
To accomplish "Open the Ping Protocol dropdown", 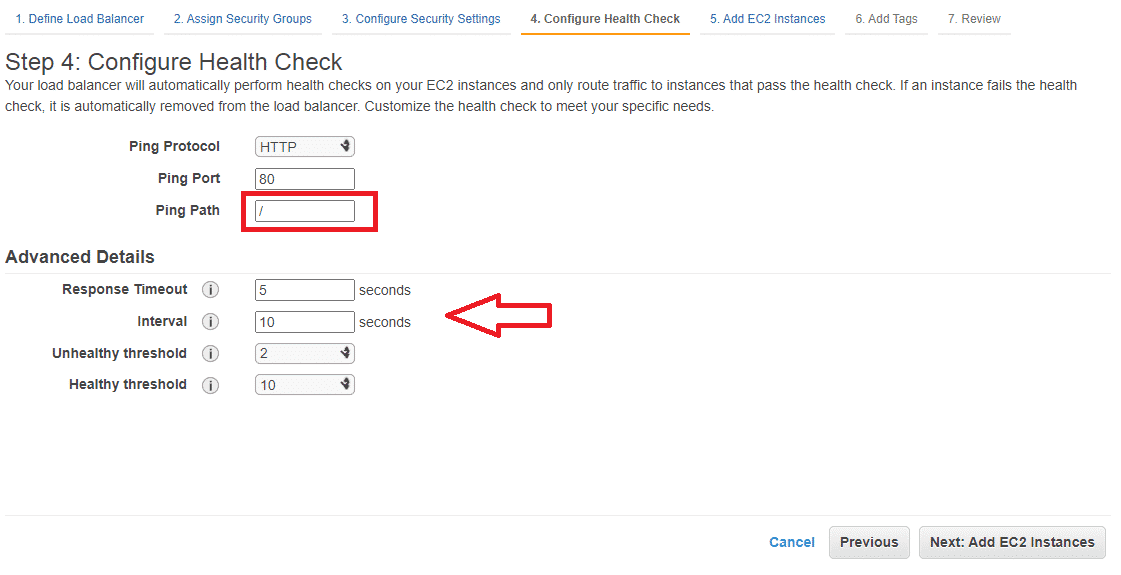I will click(x=305, y=147).
